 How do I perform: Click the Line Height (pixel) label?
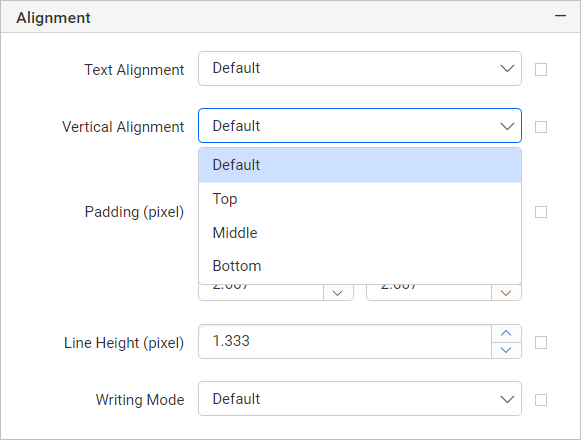point(124,343)
